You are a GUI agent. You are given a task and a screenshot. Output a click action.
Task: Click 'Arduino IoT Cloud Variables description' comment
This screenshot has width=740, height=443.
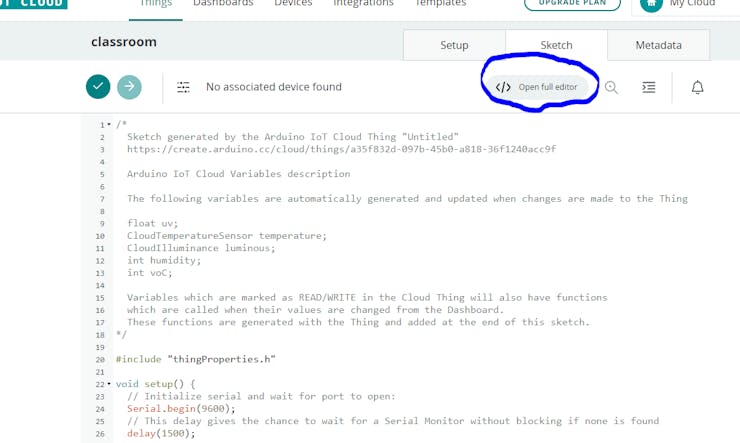pyautogui.click(x=239, y=174)
